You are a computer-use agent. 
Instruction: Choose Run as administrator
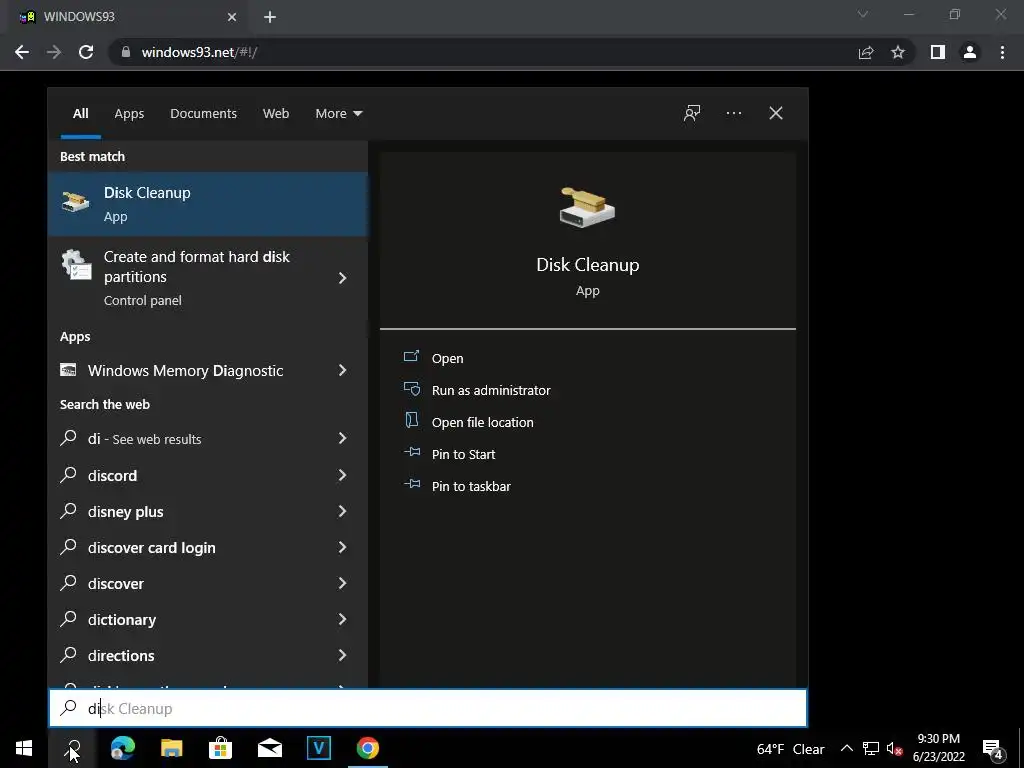[477, 390]
